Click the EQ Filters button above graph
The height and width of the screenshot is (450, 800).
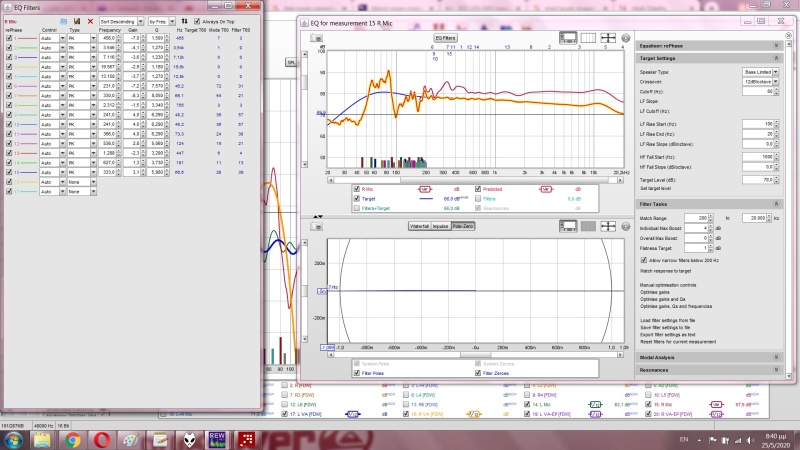coord(444,37)
